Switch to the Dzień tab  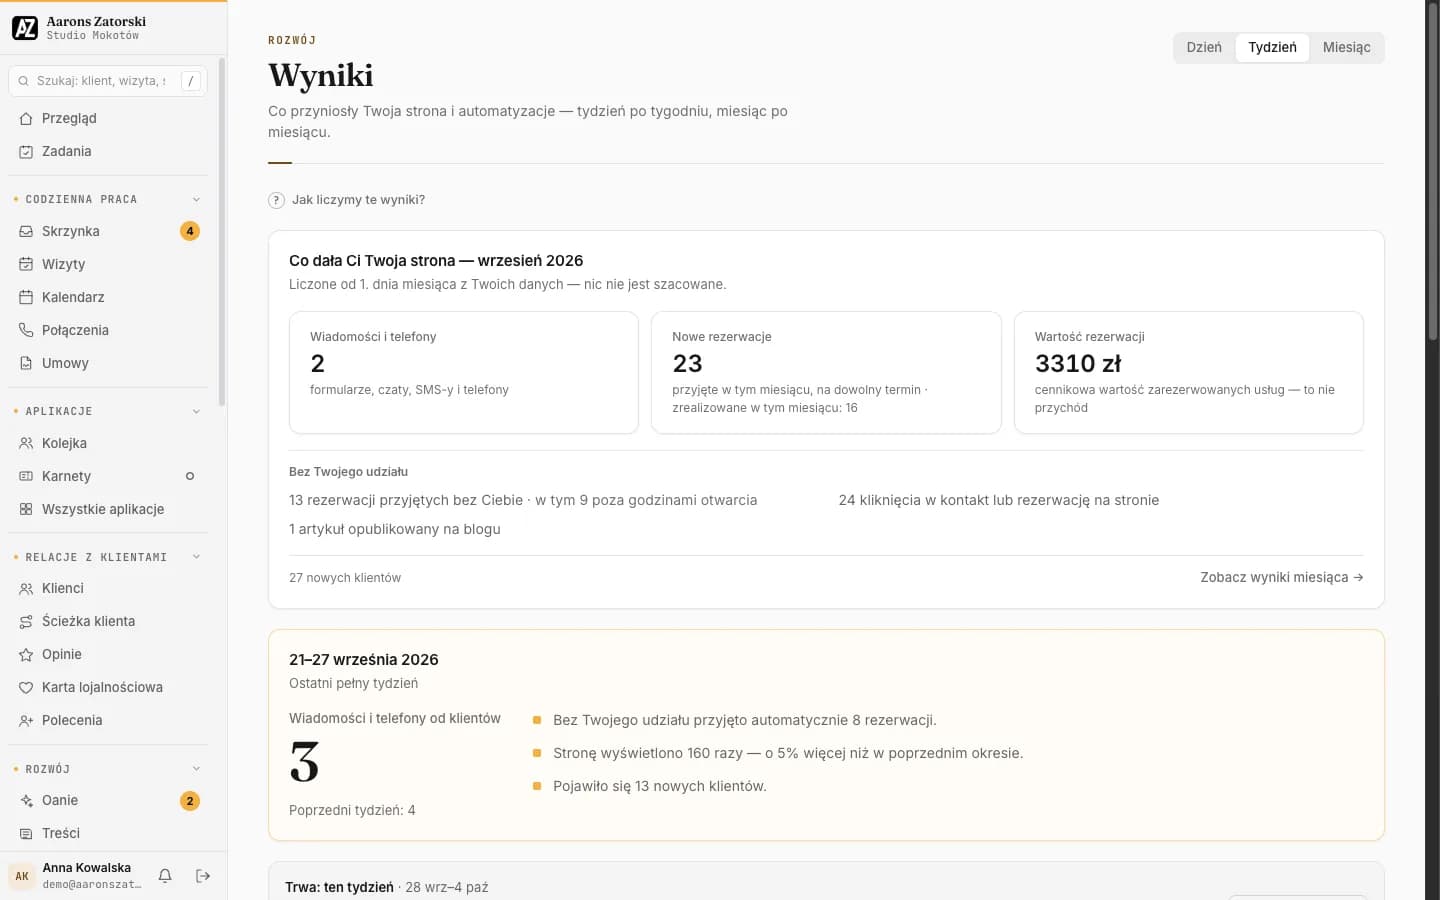tap(1204, 47)
